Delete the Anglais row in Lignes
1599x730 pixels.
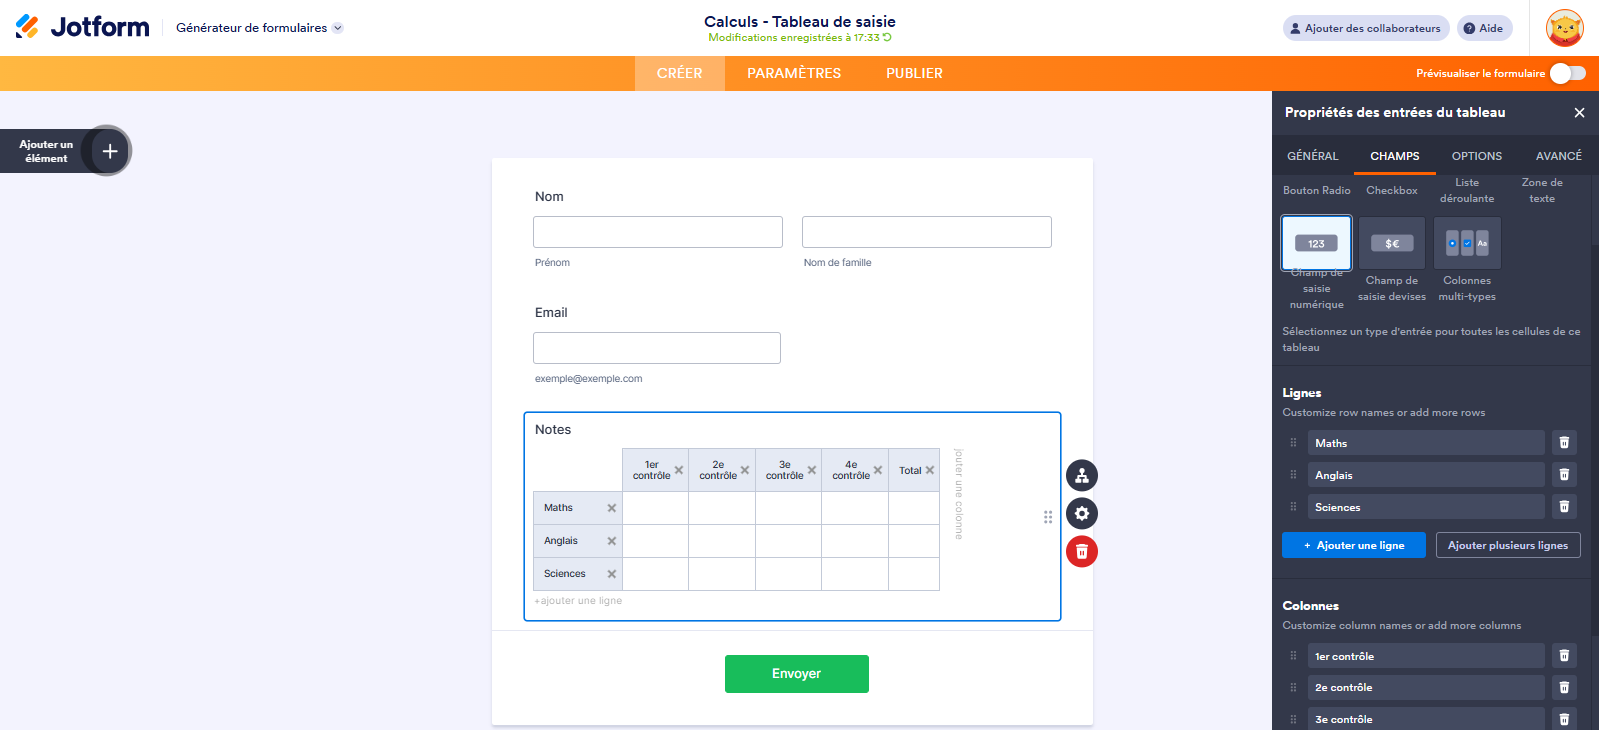1564,475
